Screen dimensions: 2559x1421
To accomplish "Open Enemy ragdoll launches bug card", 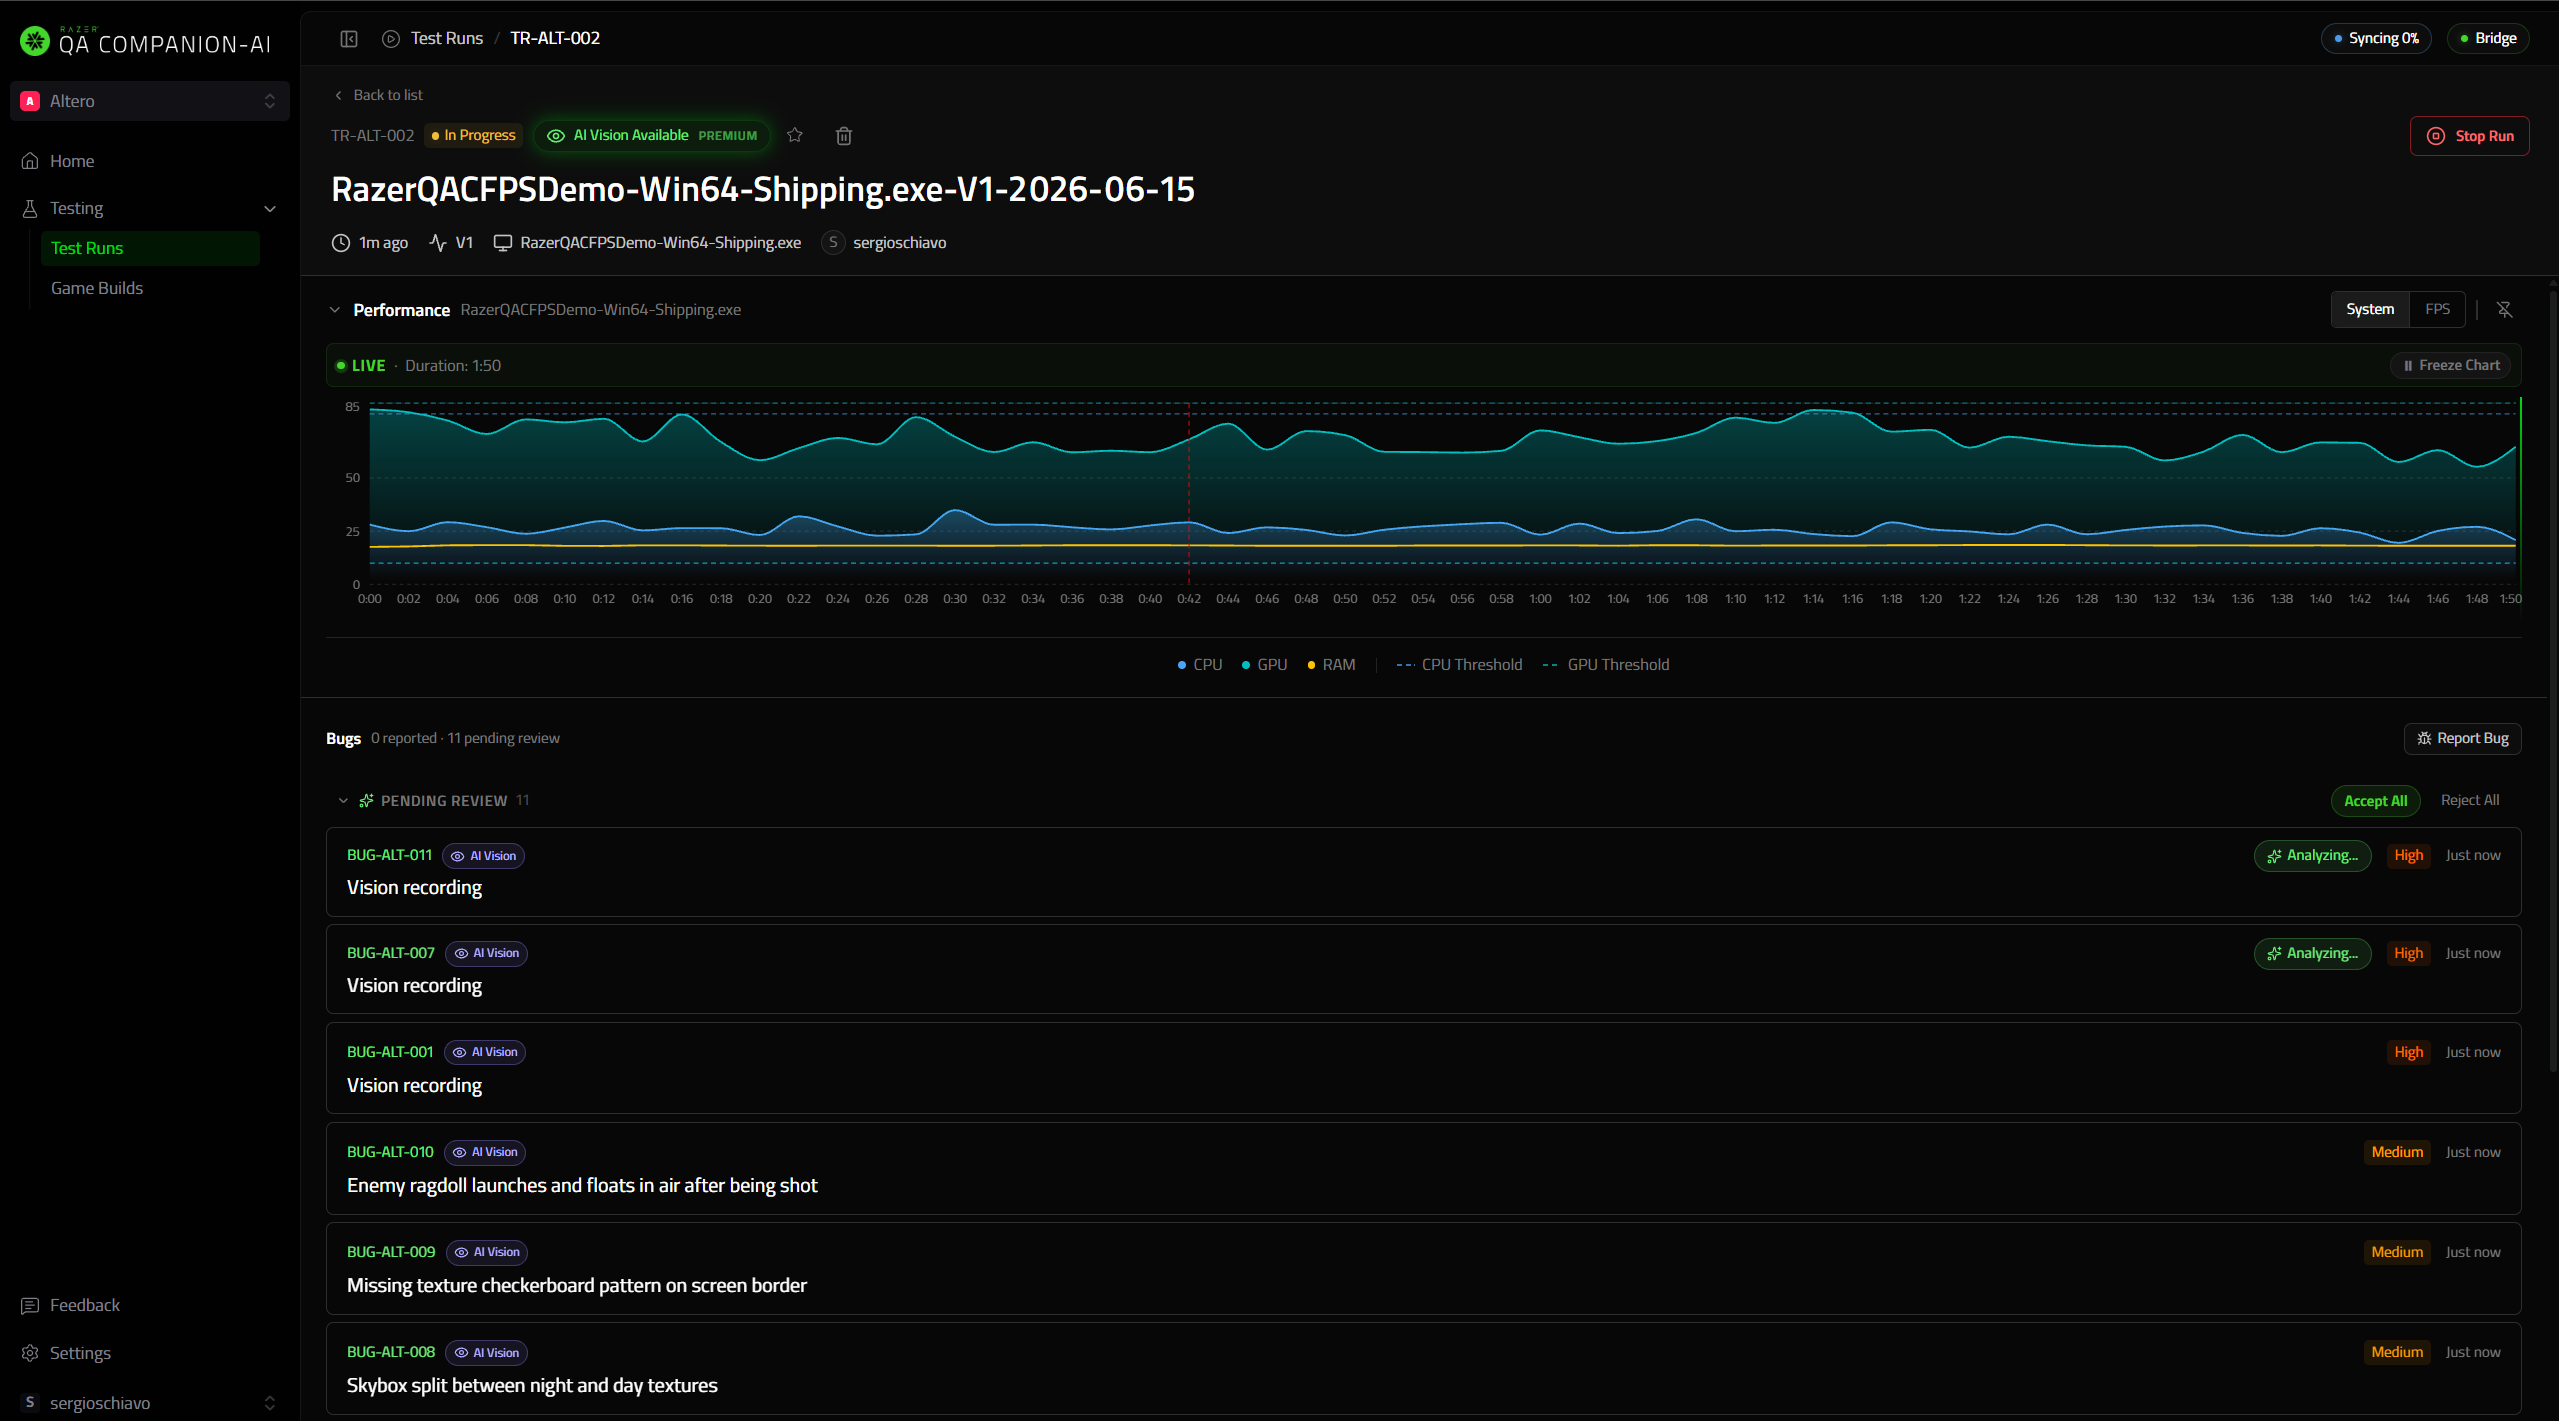I will coord(1423,1168).
